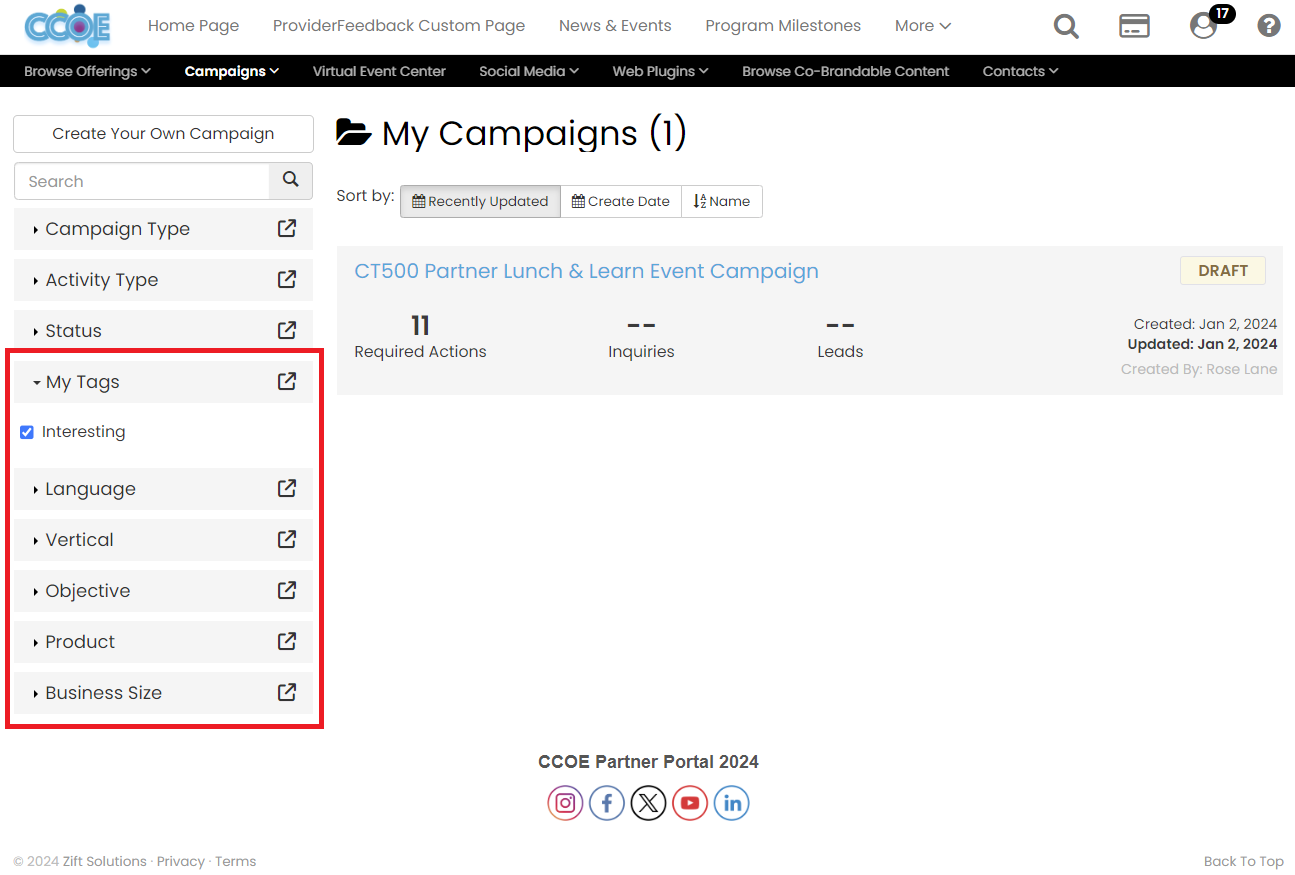Uncheck the Interesting tag filter
The width and height of the screenshot is (1295, 875).
pos(26,431)
